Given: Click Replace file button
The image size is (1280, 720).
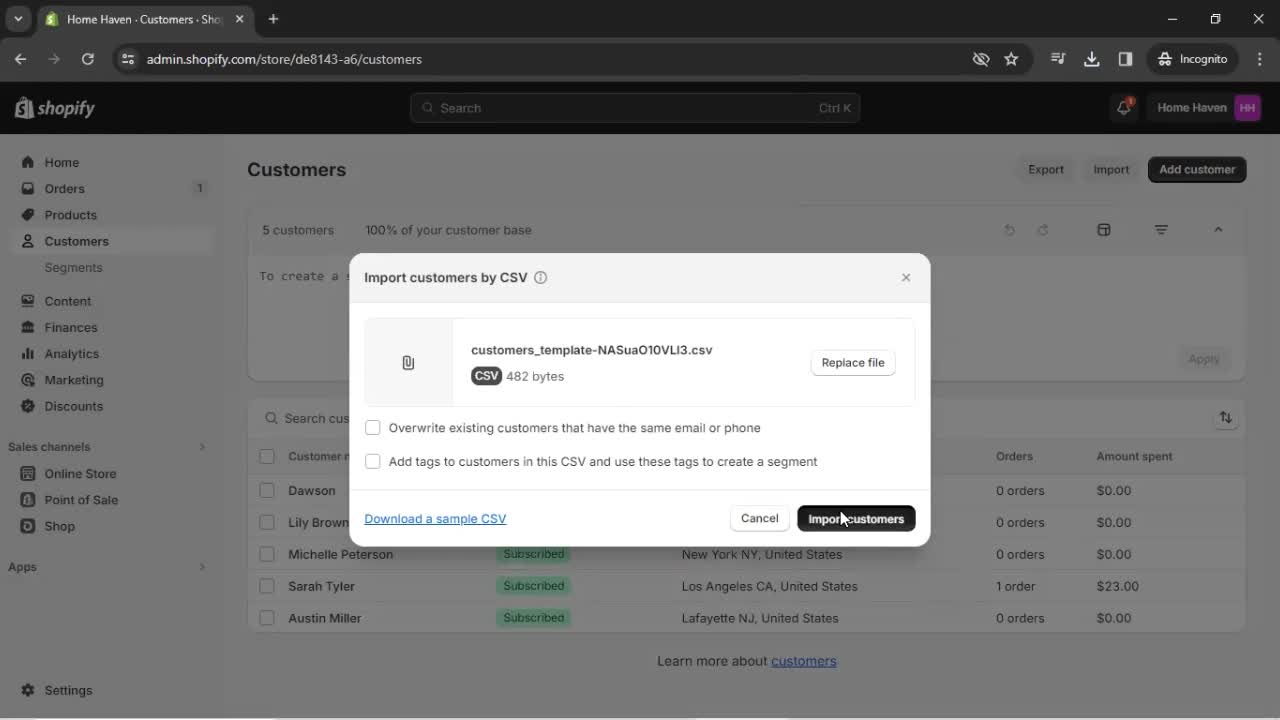Looking at the screenshot, I should [x=853, y=362].
